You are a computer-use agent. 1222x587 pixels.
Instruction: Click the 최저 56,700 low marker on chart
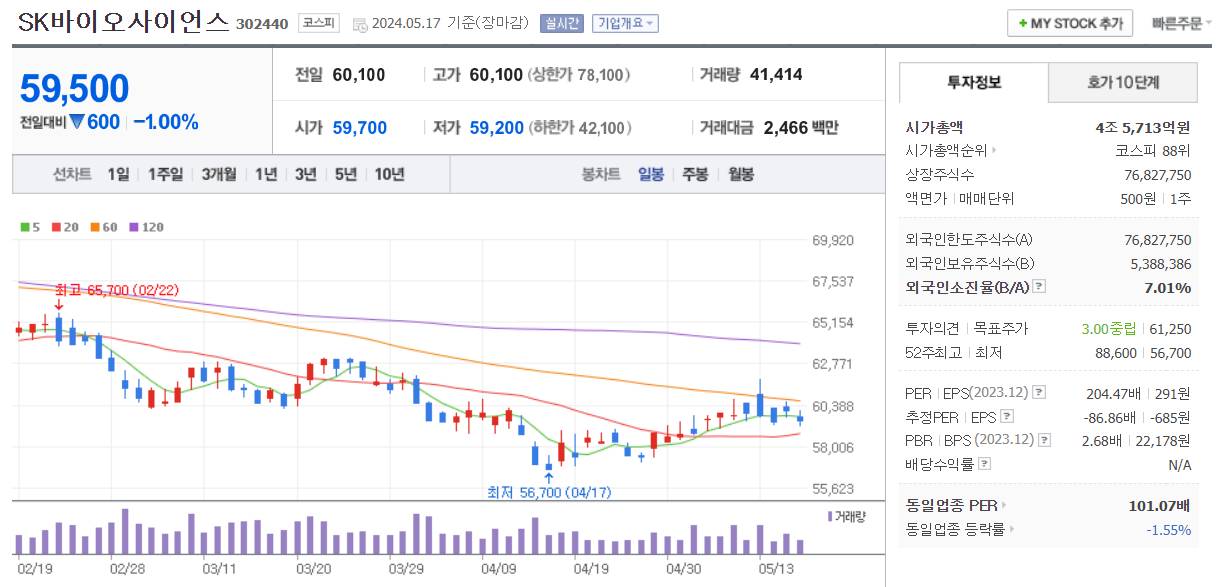(x=548, y=492)
